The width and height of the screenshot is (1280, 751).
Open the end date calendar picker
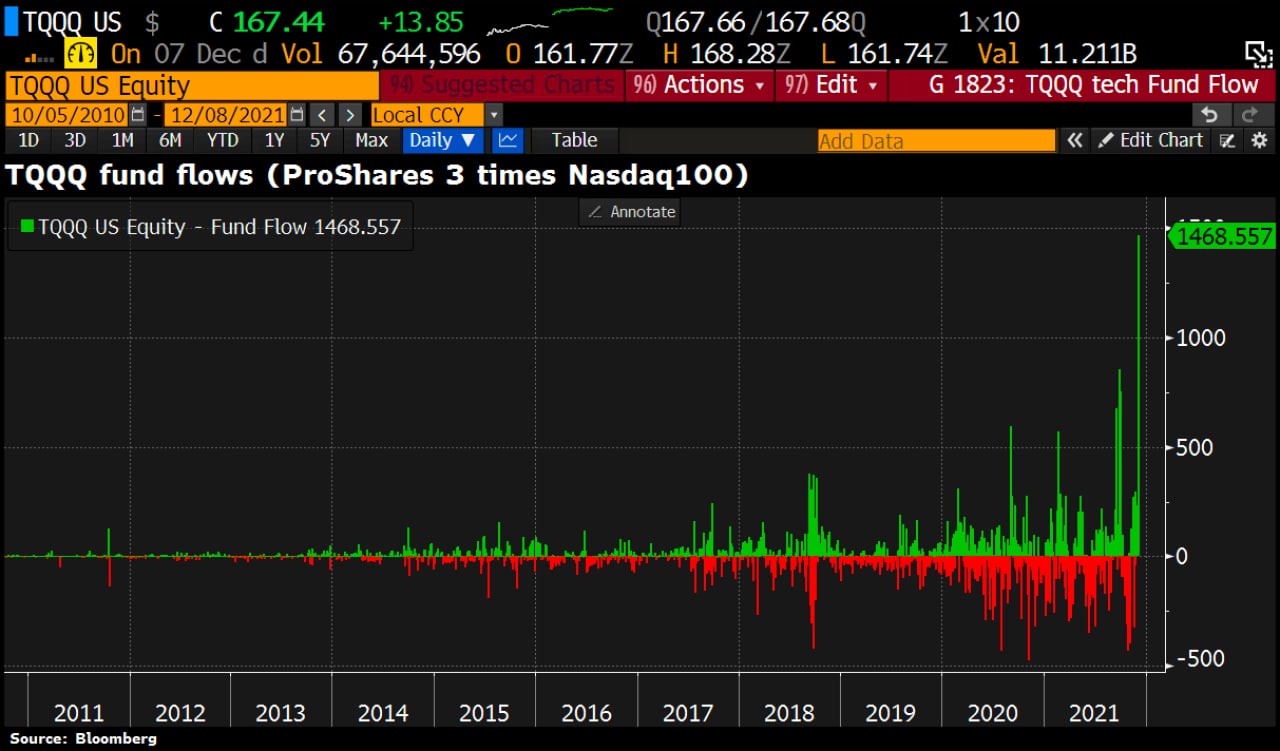(296, 115)
